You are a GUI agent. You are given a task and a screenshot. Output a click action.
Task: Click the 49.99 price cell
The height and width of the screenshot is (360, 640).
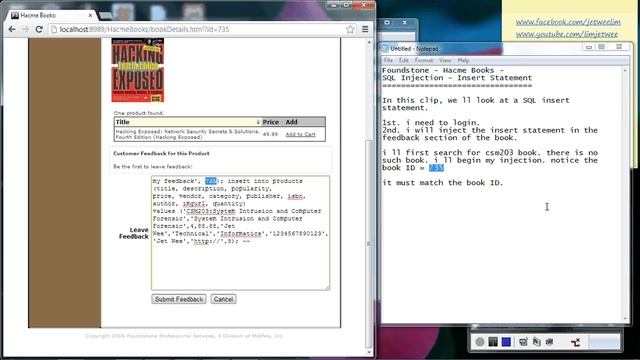pyautogui.click(x=270, y=134)
